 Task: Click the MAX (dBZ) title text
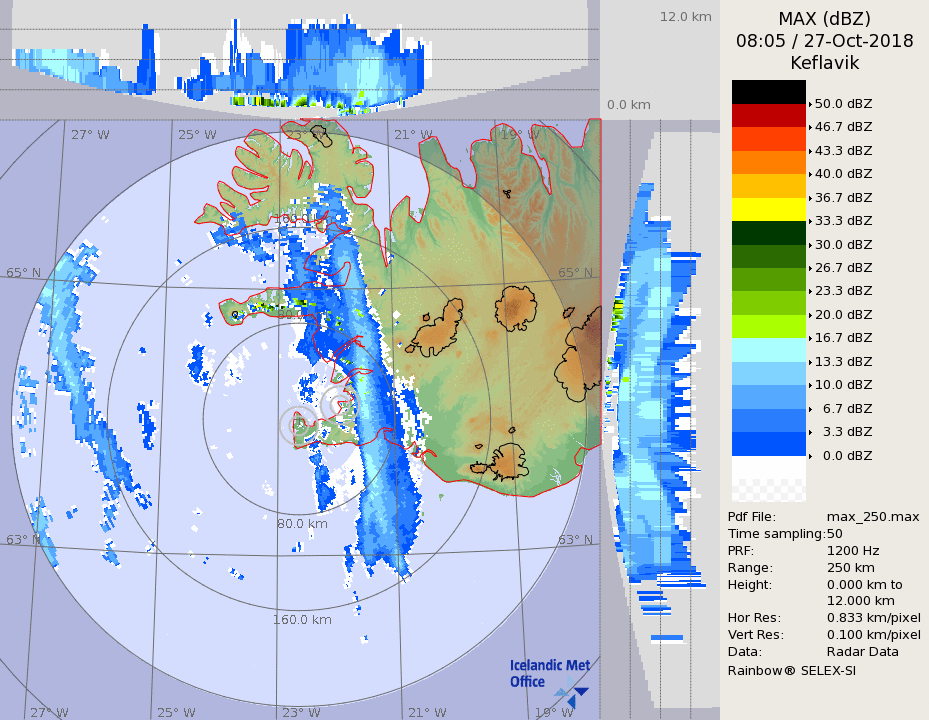point(824,19)
